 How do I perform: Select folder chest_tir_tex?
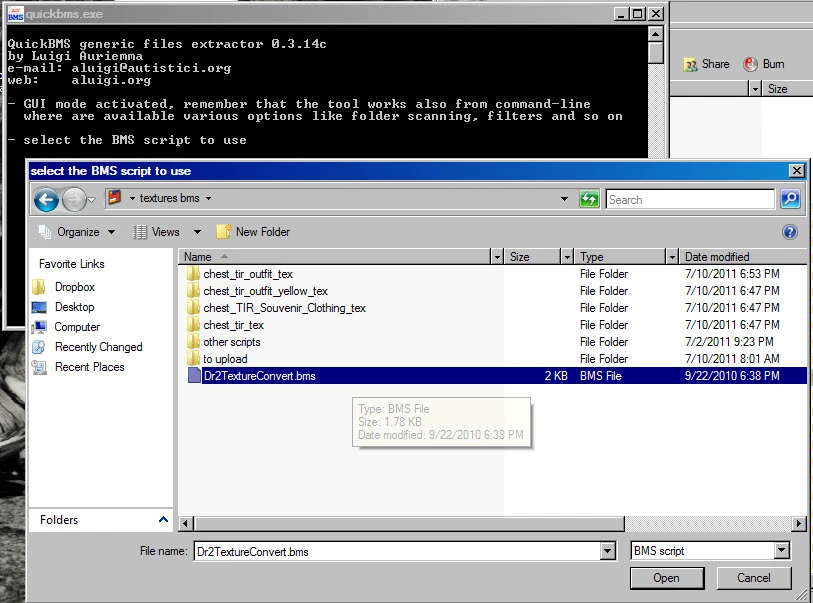coord(233,325)
